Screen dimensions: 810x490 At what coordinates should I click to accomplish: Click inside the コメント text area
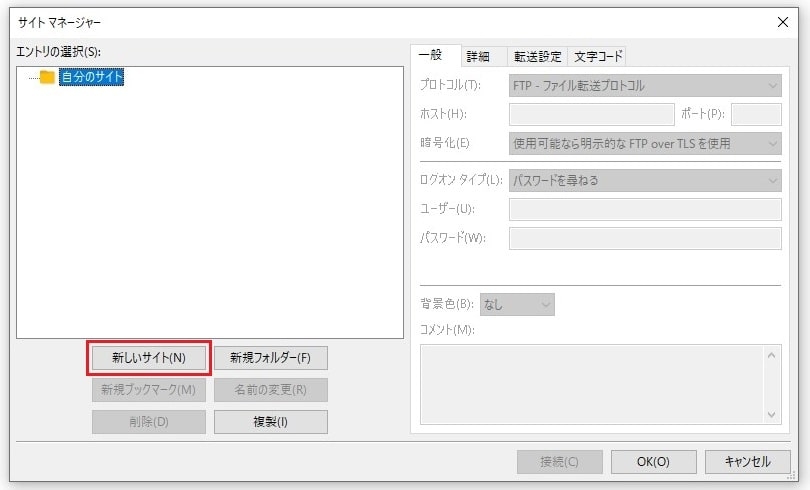[x=590, y=385]
